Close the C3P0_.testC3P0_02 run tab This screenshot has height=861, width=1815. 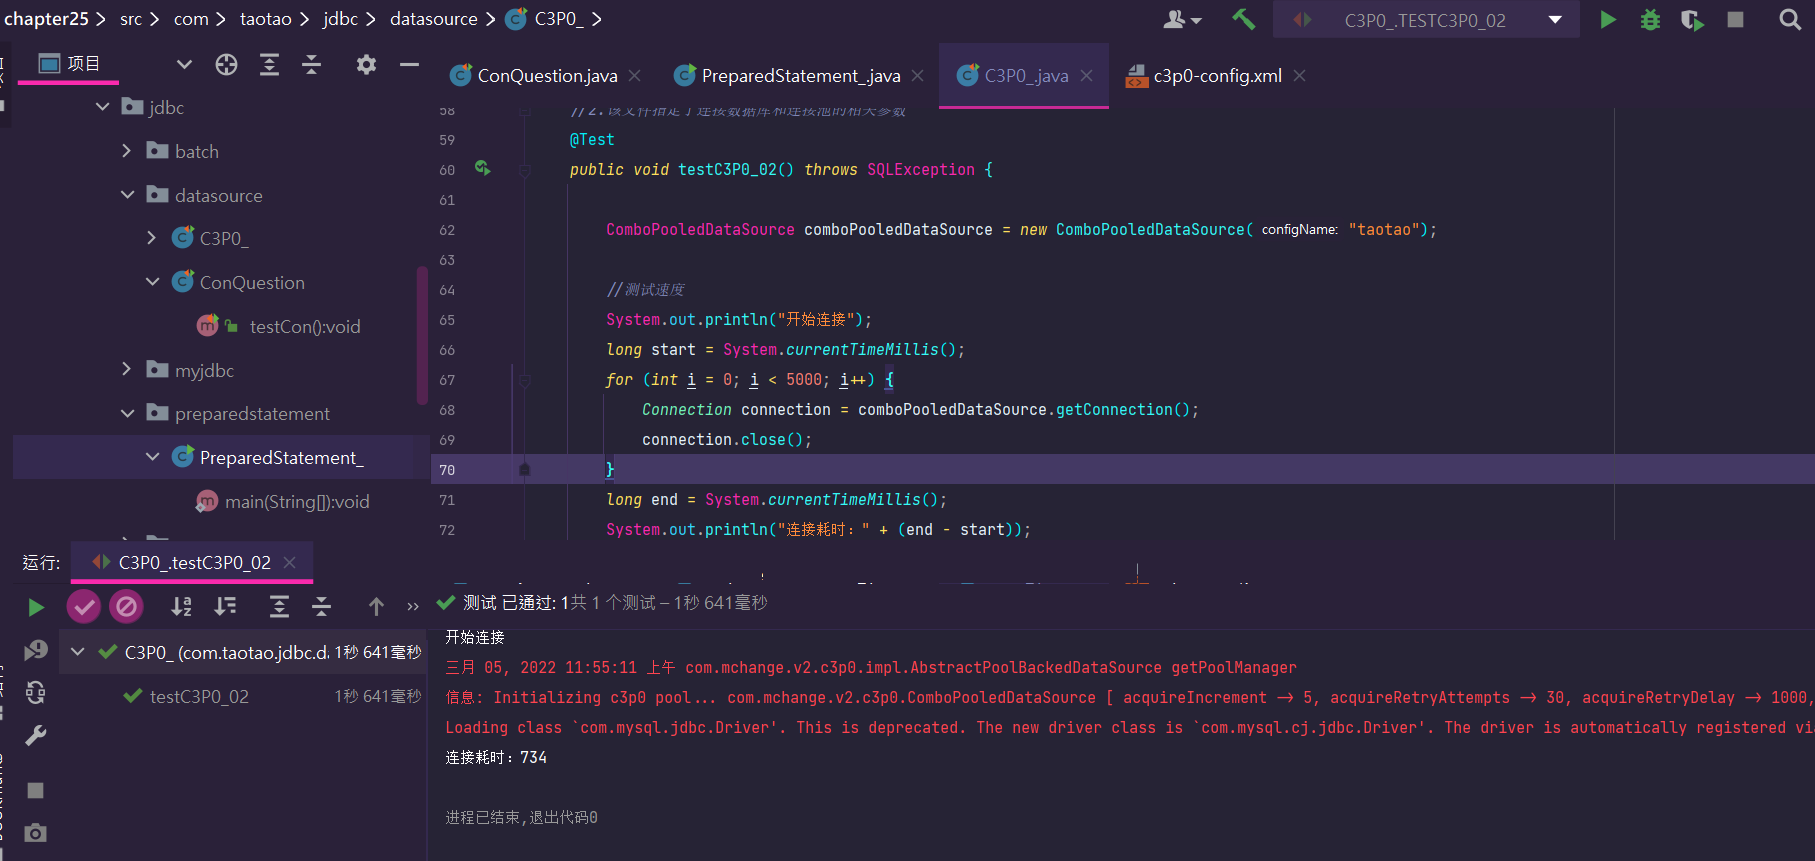pos(290,562)
